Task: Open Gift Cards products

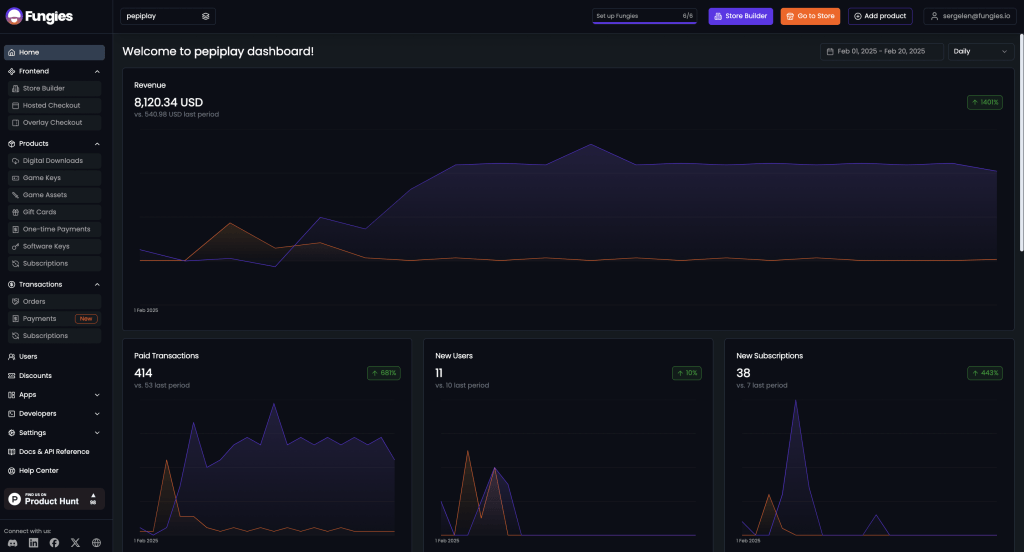Action: [x=54, y=212]
